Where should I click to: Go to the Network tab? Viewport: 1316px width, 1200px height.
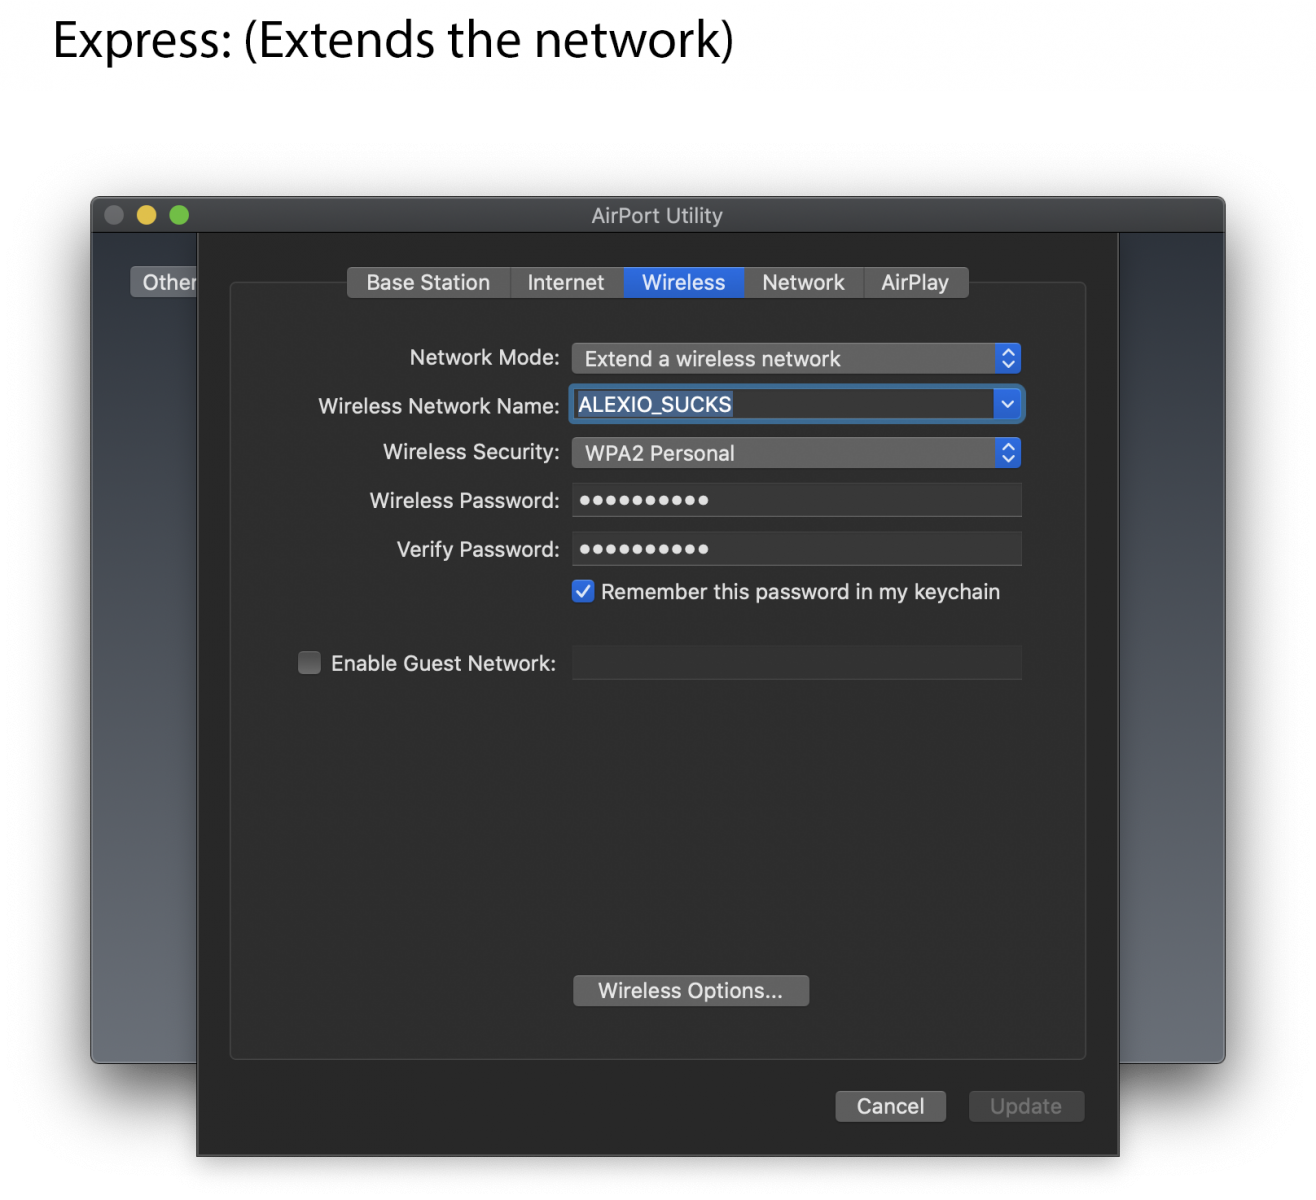coord(803,283)
